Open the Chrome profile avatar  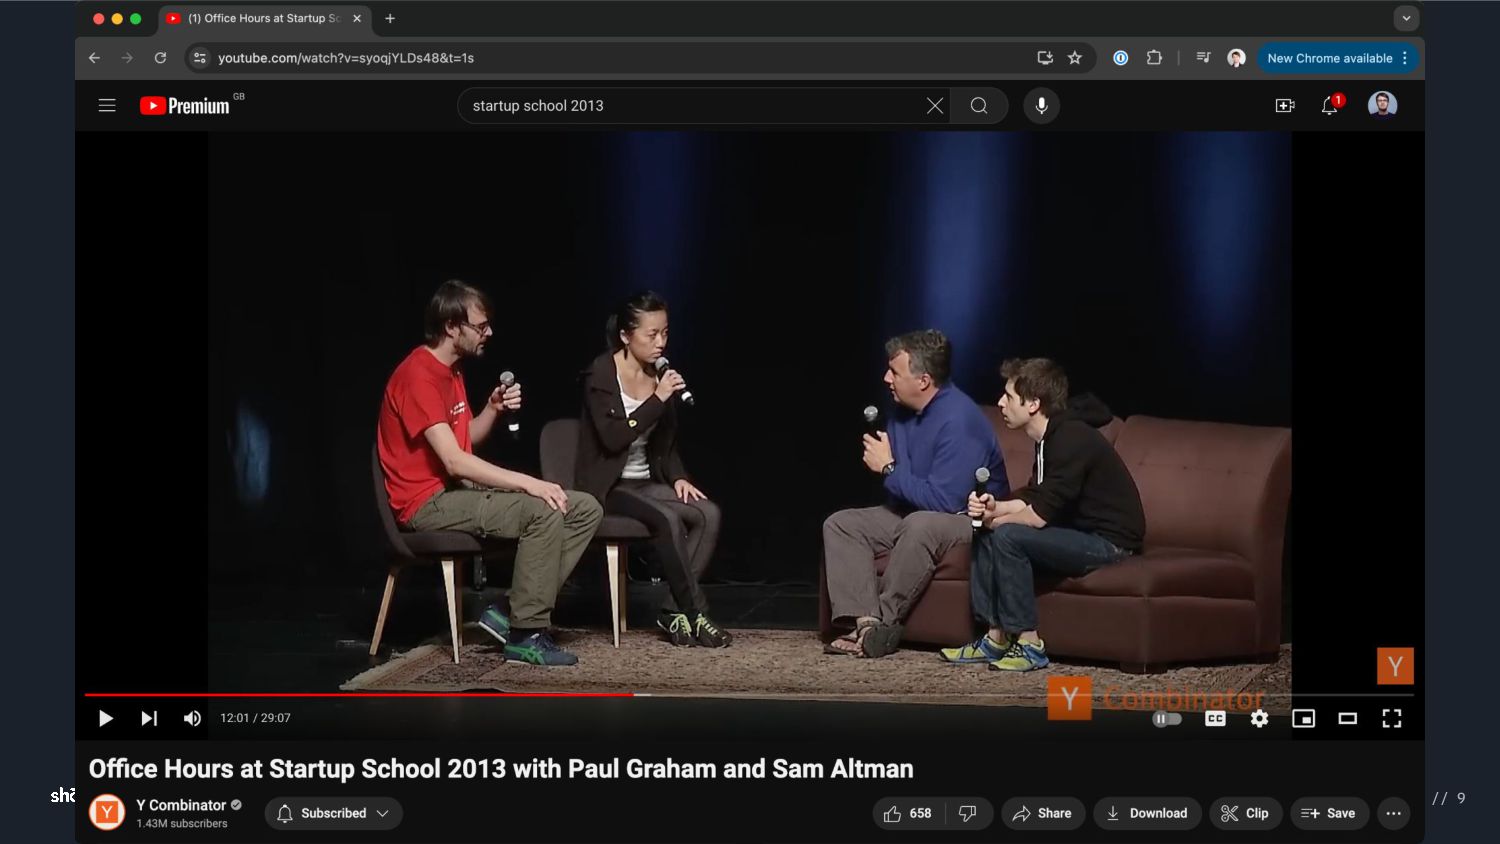[x=1236, y=58]
